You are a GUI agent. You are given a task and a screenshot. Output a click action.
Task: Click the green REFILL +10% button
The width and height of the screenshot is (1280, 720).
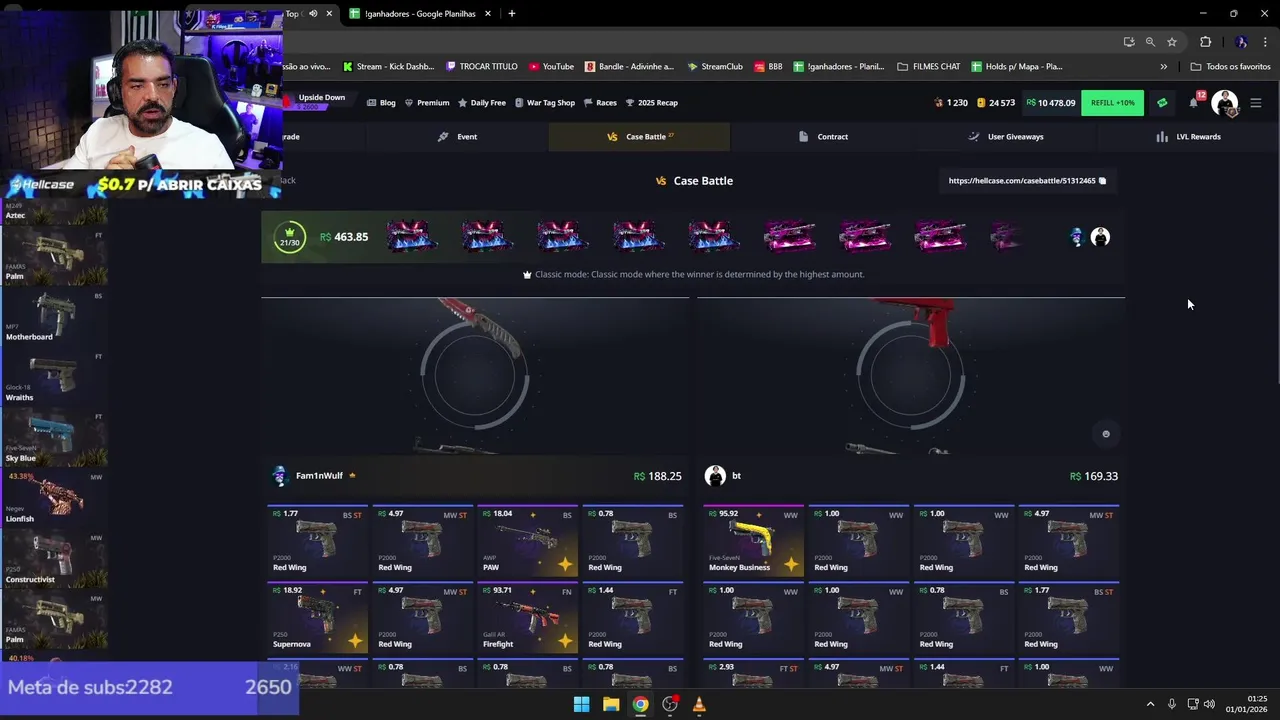tap(1112, 103)
